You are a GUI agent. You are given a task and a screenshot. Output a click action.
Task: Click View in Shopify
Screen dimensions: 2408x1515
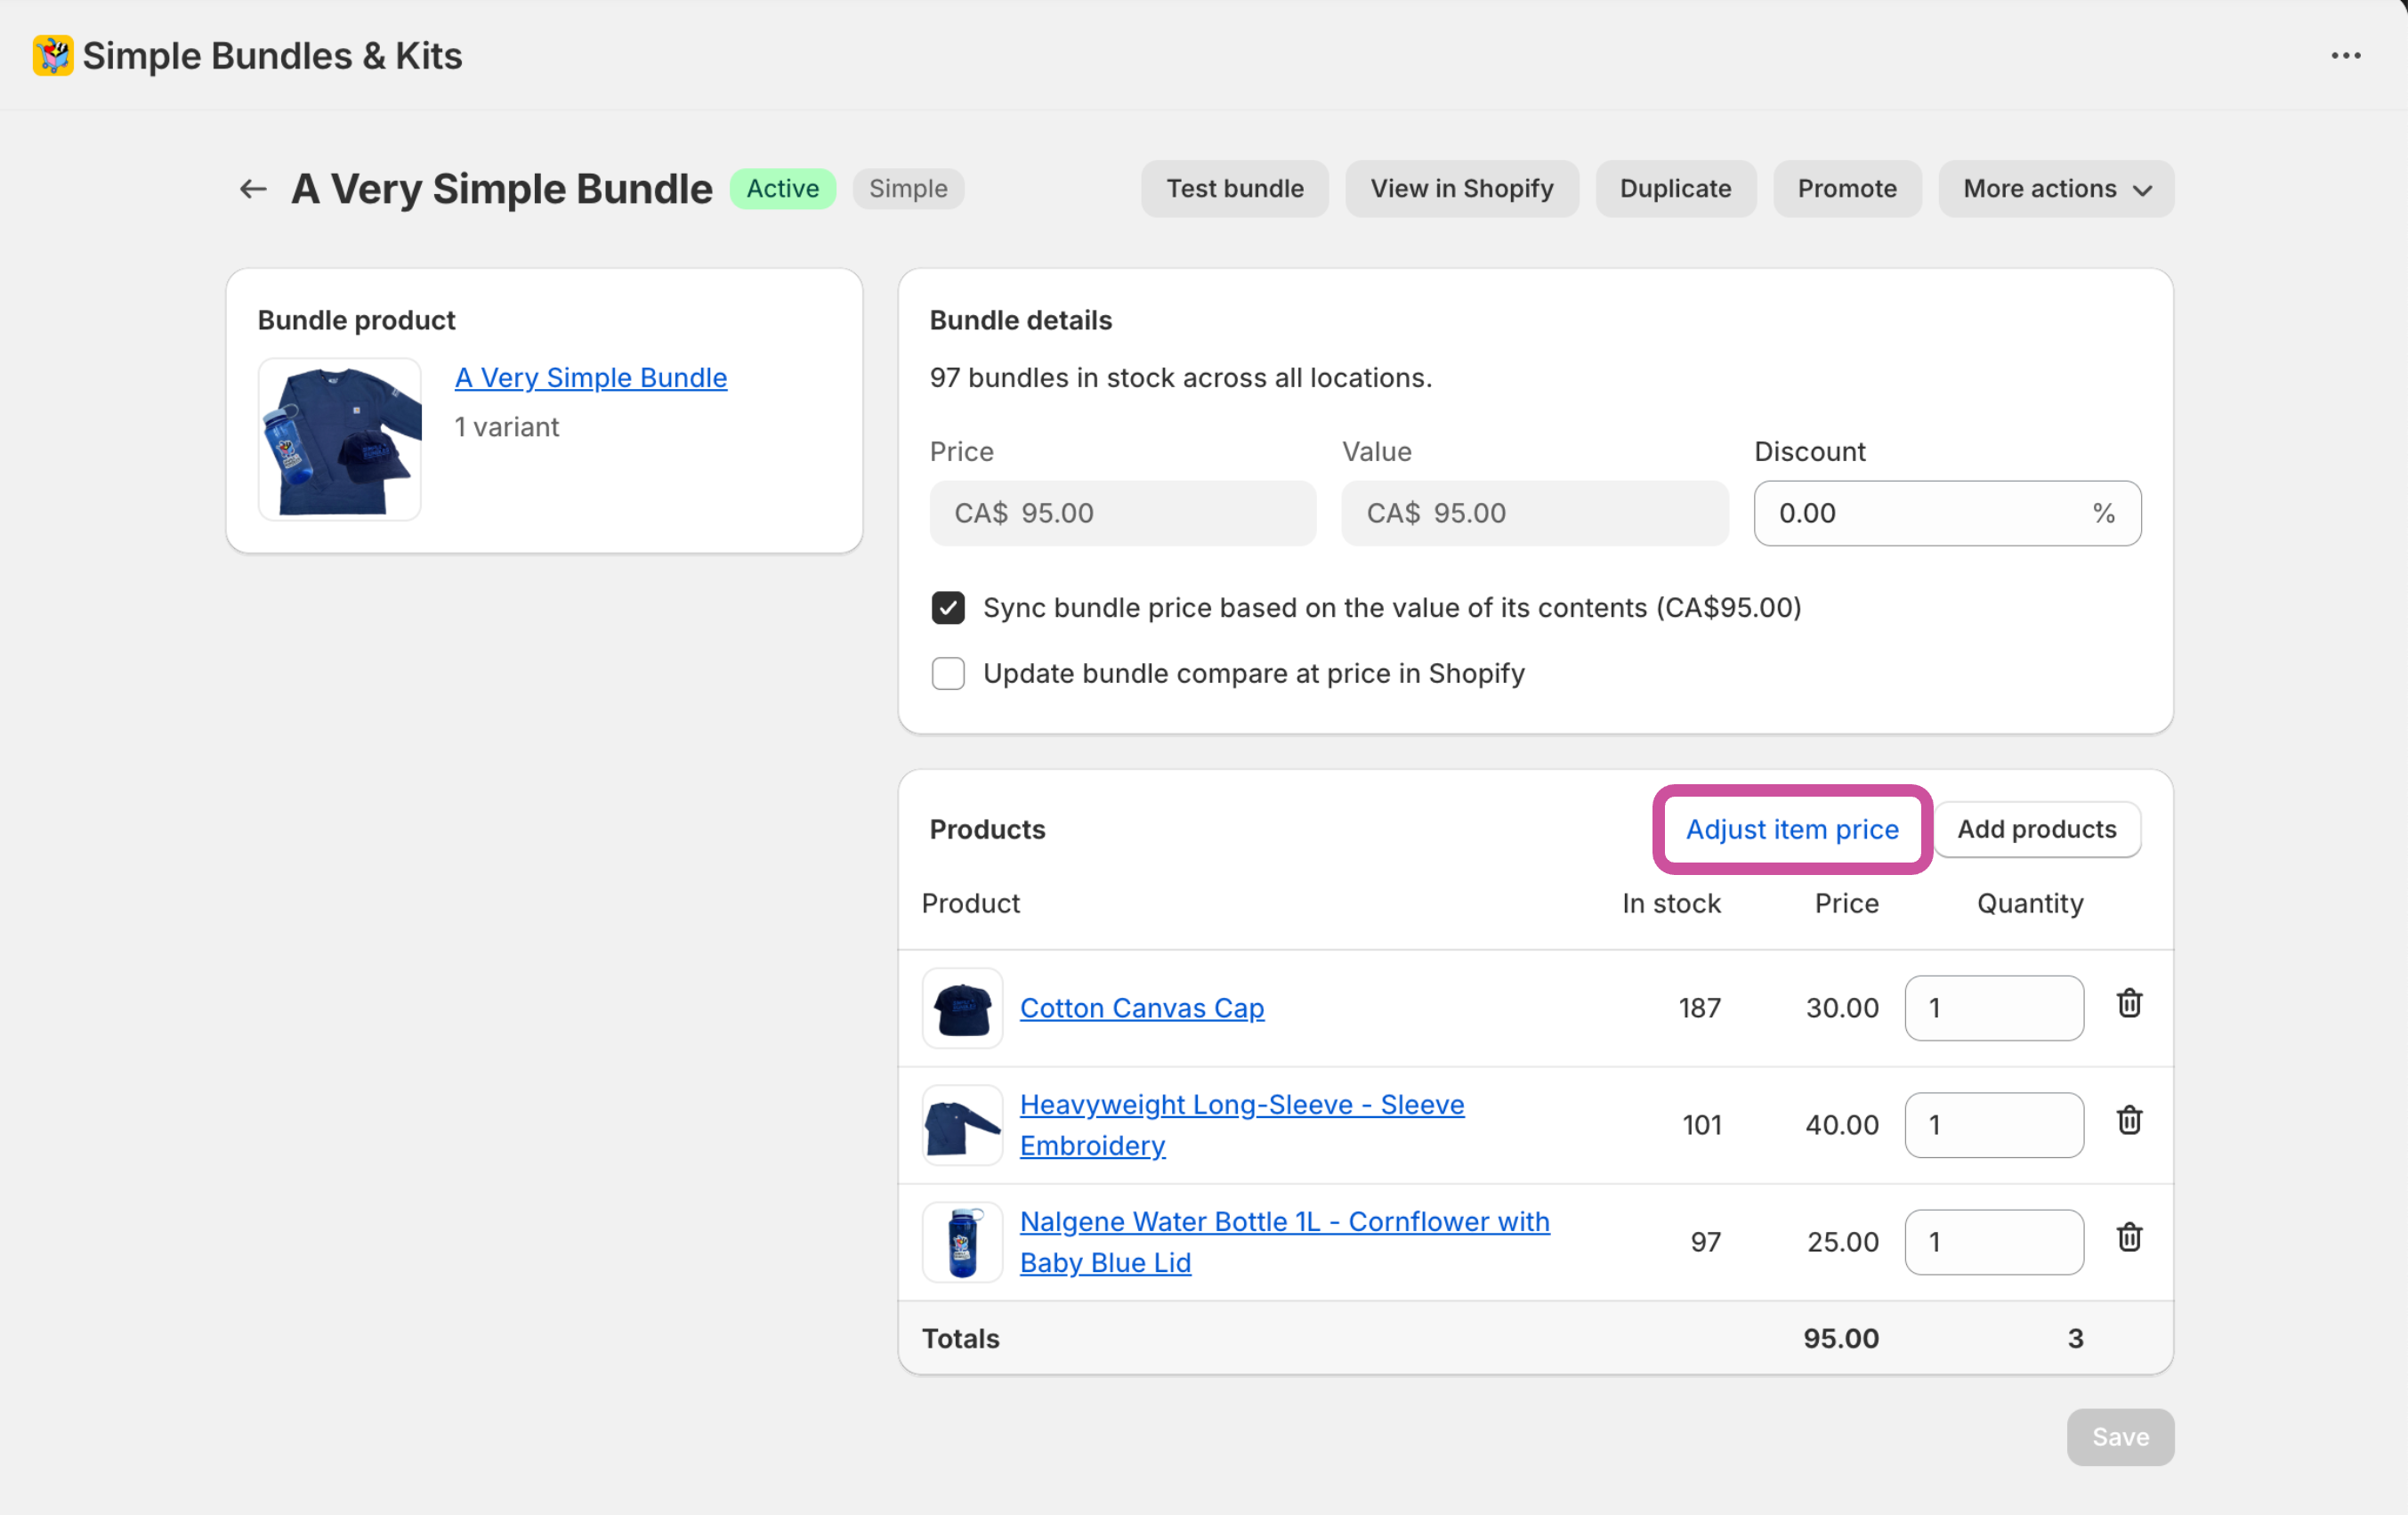[1462, 189]
